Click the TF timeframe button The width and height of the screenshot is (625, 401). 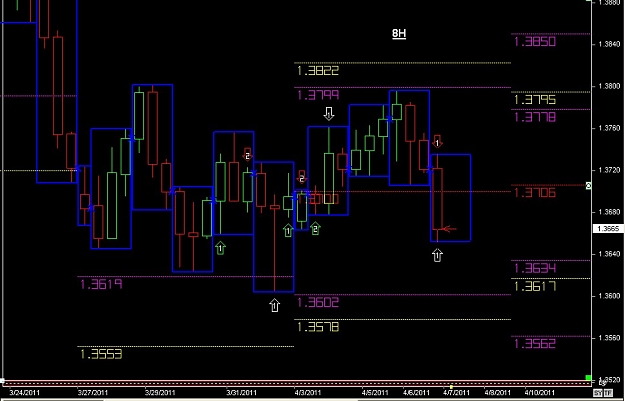pos(608,393)
